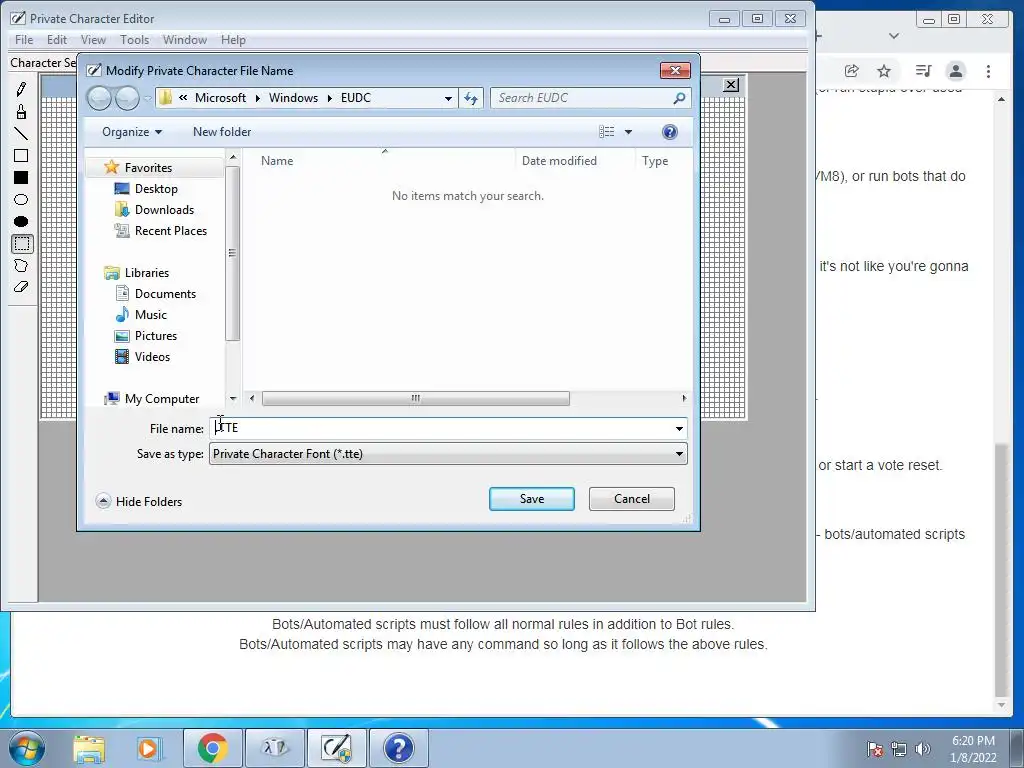Open the Windows Start orb
Image resolution: width=1024 pixels, height=768 pixels.
[27, 748]
